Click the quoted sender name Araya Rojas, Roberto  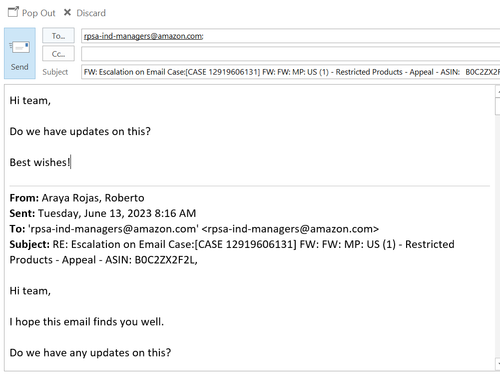[x=93, y=198]
